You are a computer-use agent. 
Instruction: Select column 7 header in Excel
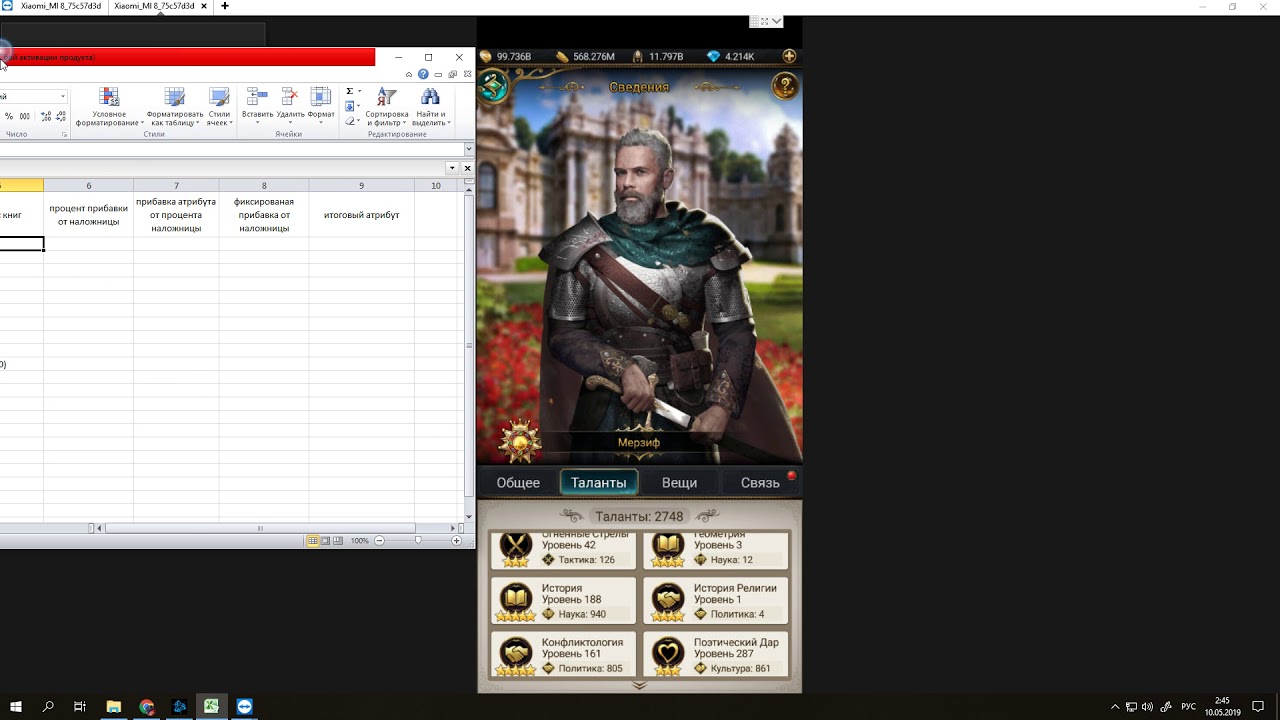click(x=176, y=186)
